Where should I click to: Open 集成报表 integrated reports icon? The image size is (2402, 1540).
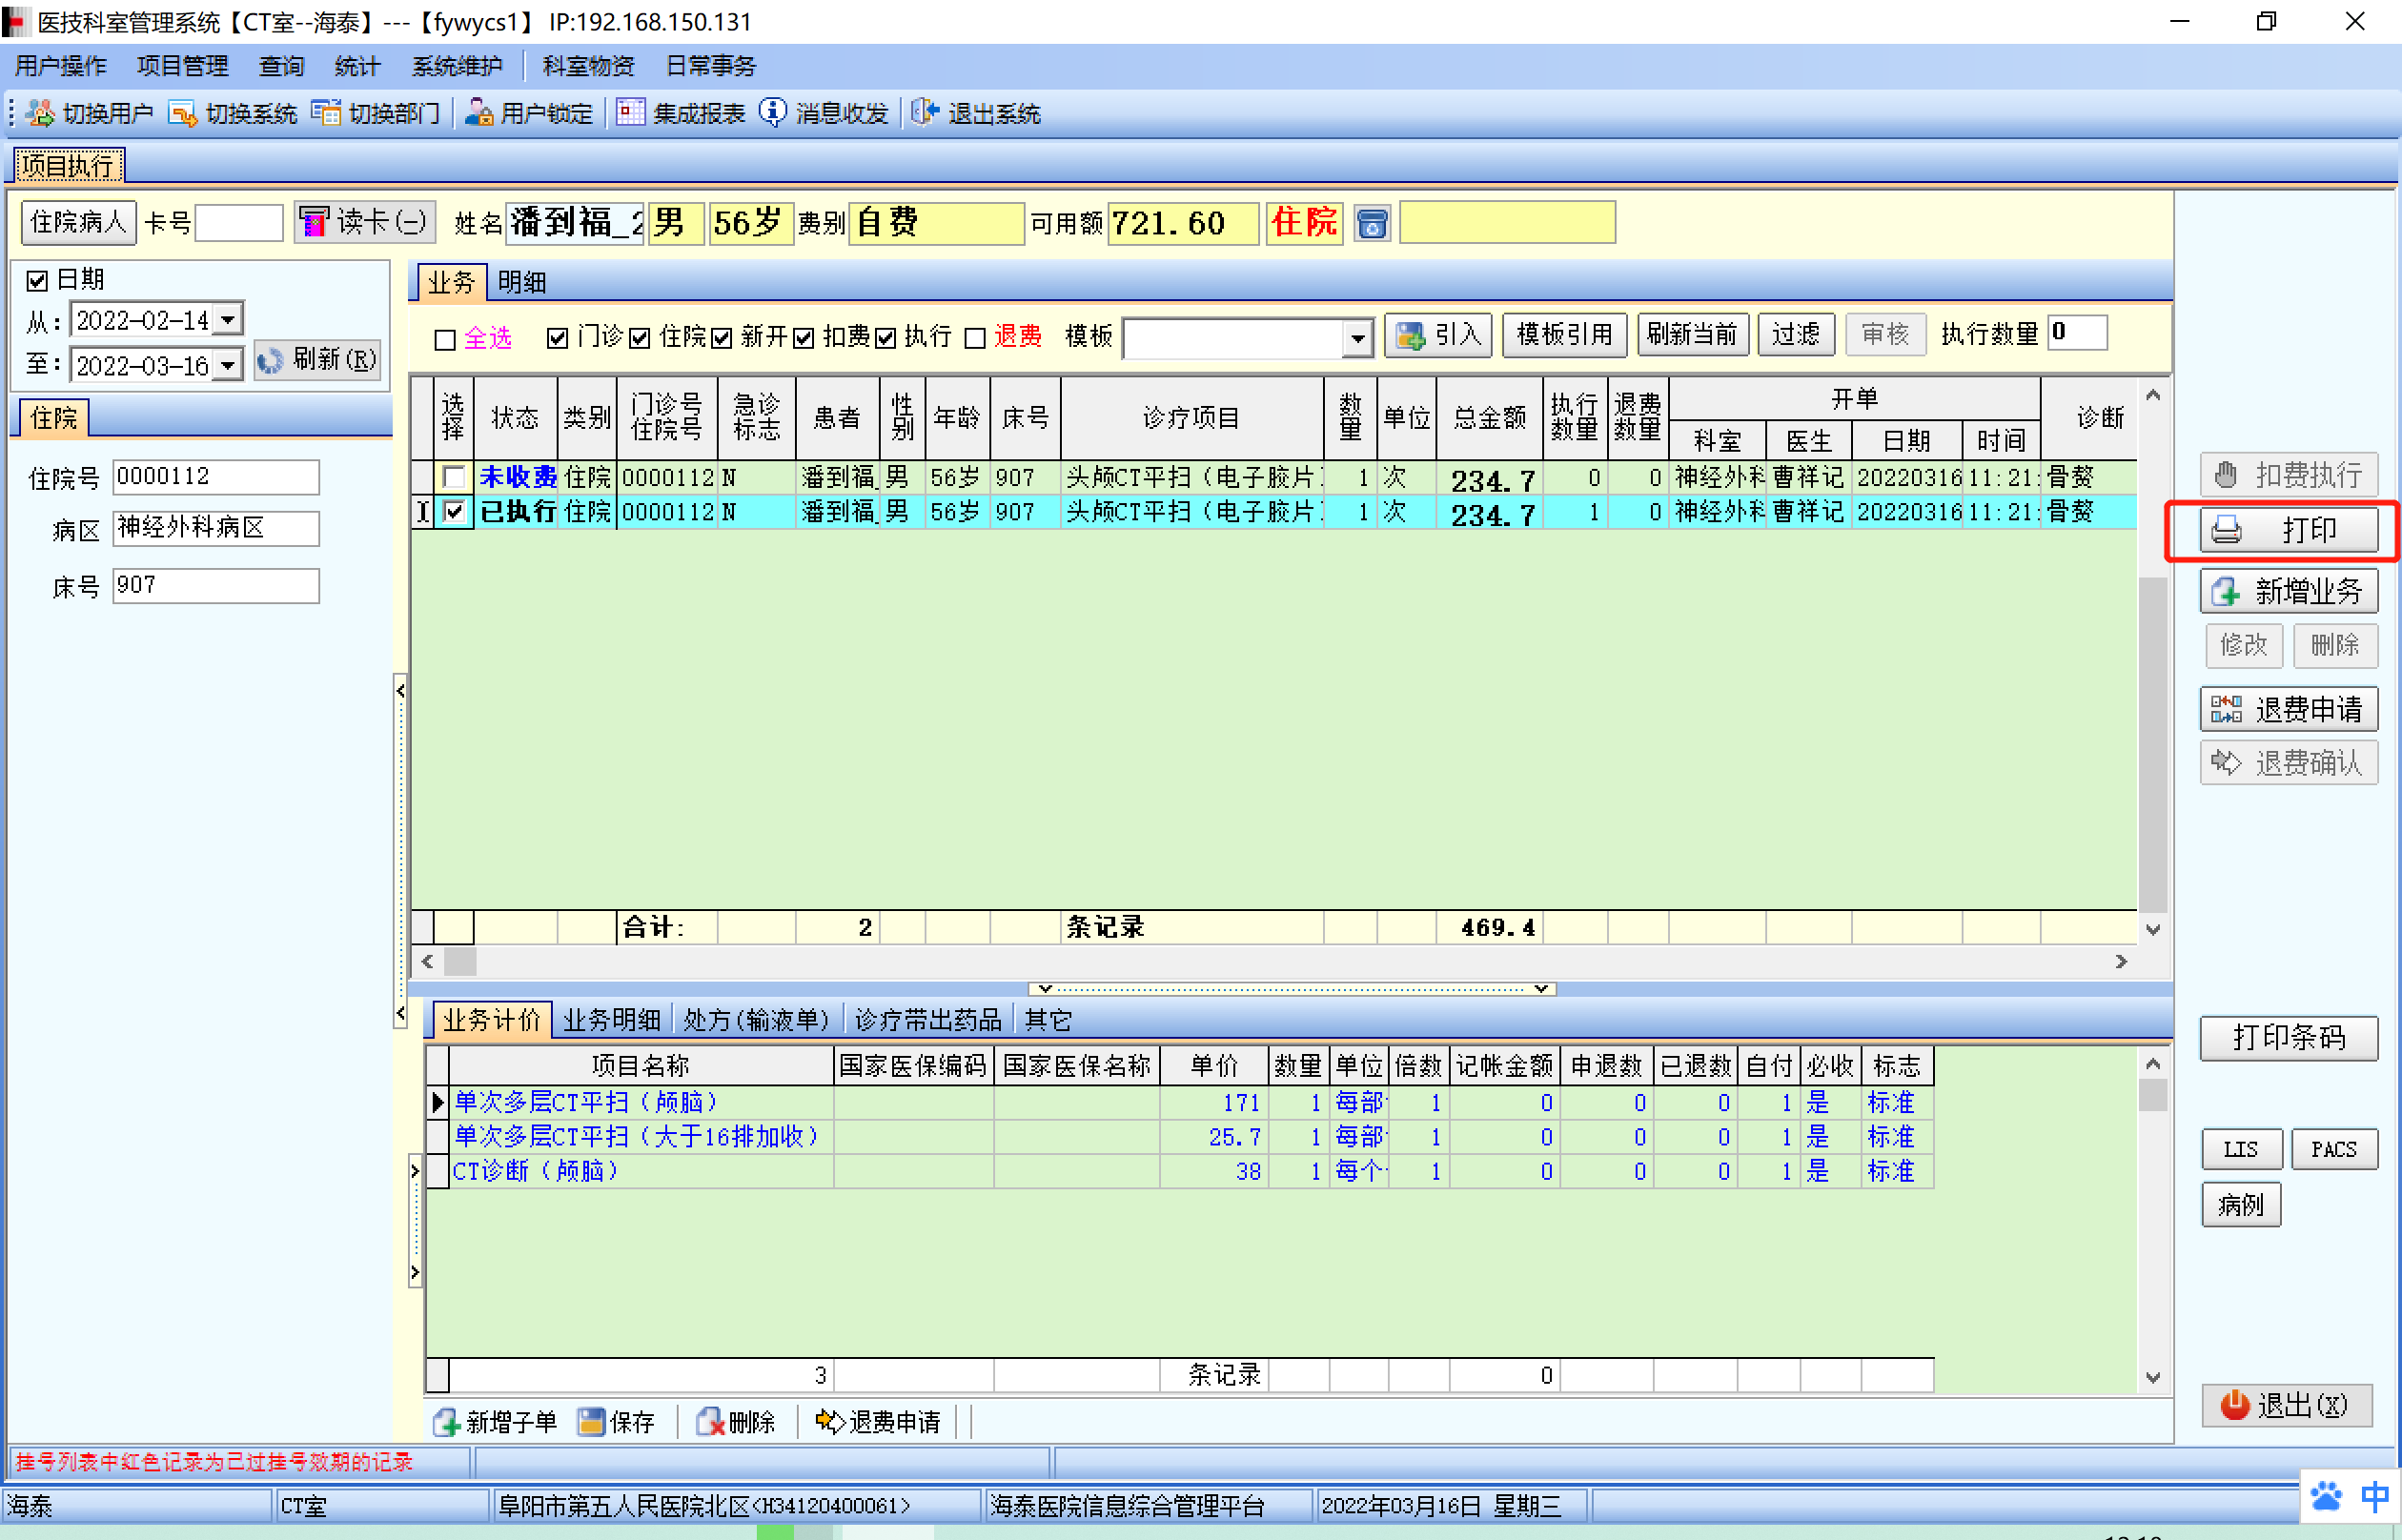click(630, 113)
